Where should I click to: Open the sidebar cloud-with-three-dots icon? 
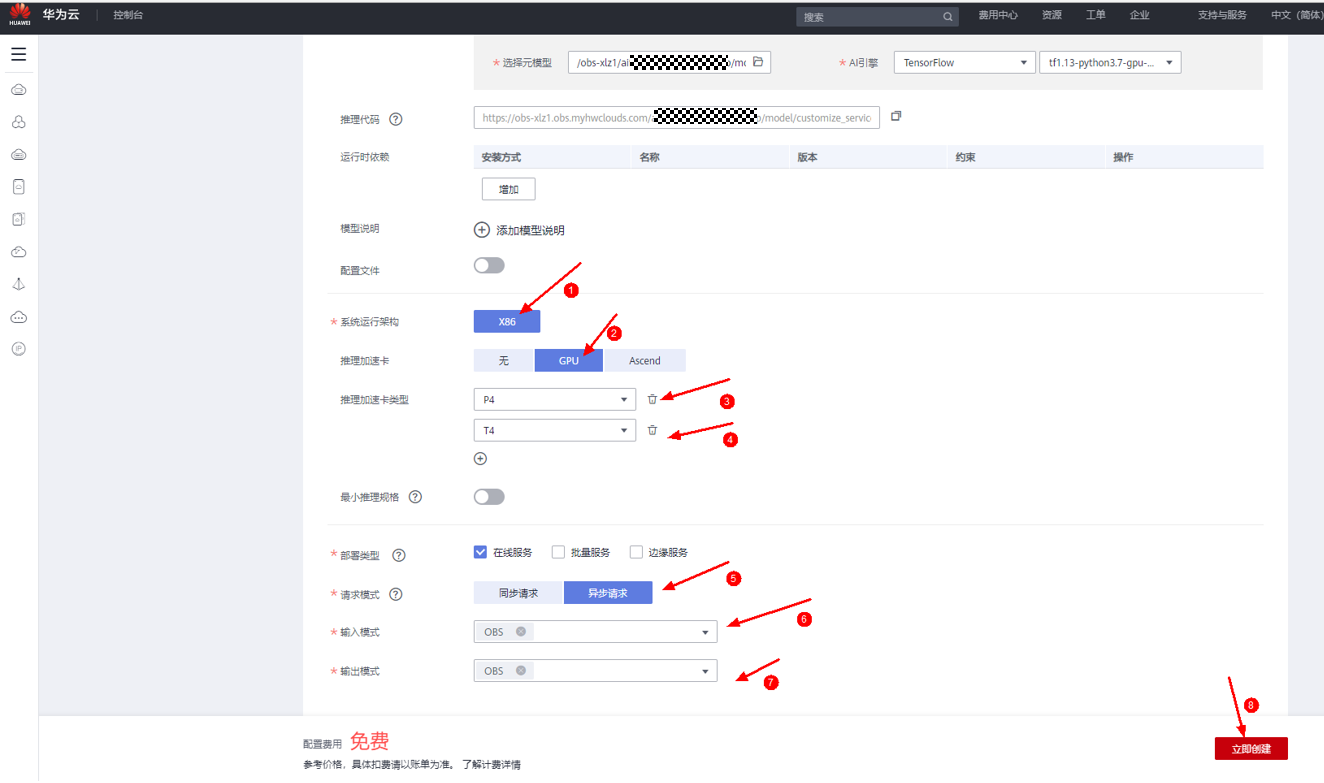pos(18,317)
